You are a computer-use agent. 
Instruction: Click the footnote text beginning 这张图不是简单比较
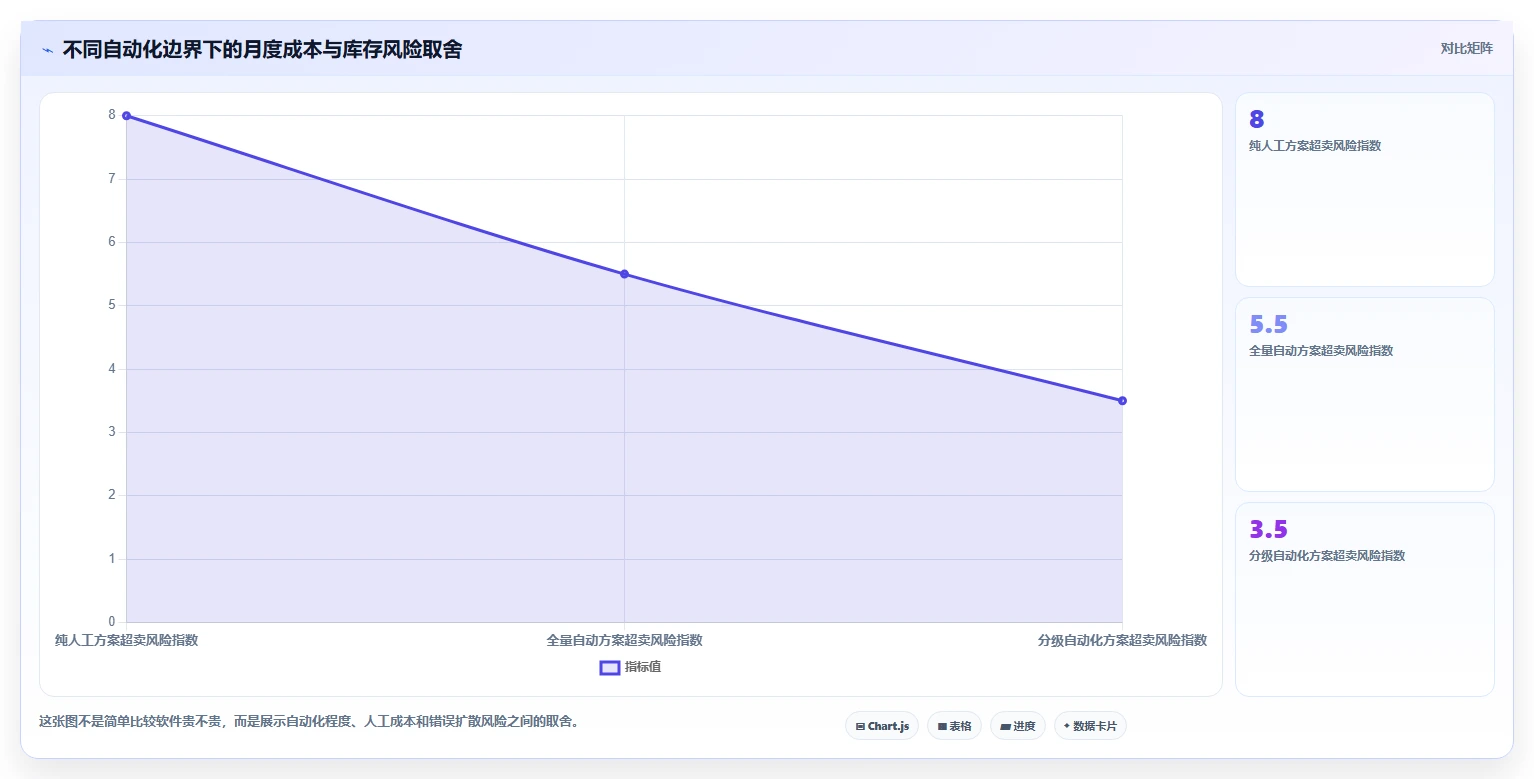click(x=309, y=721)
